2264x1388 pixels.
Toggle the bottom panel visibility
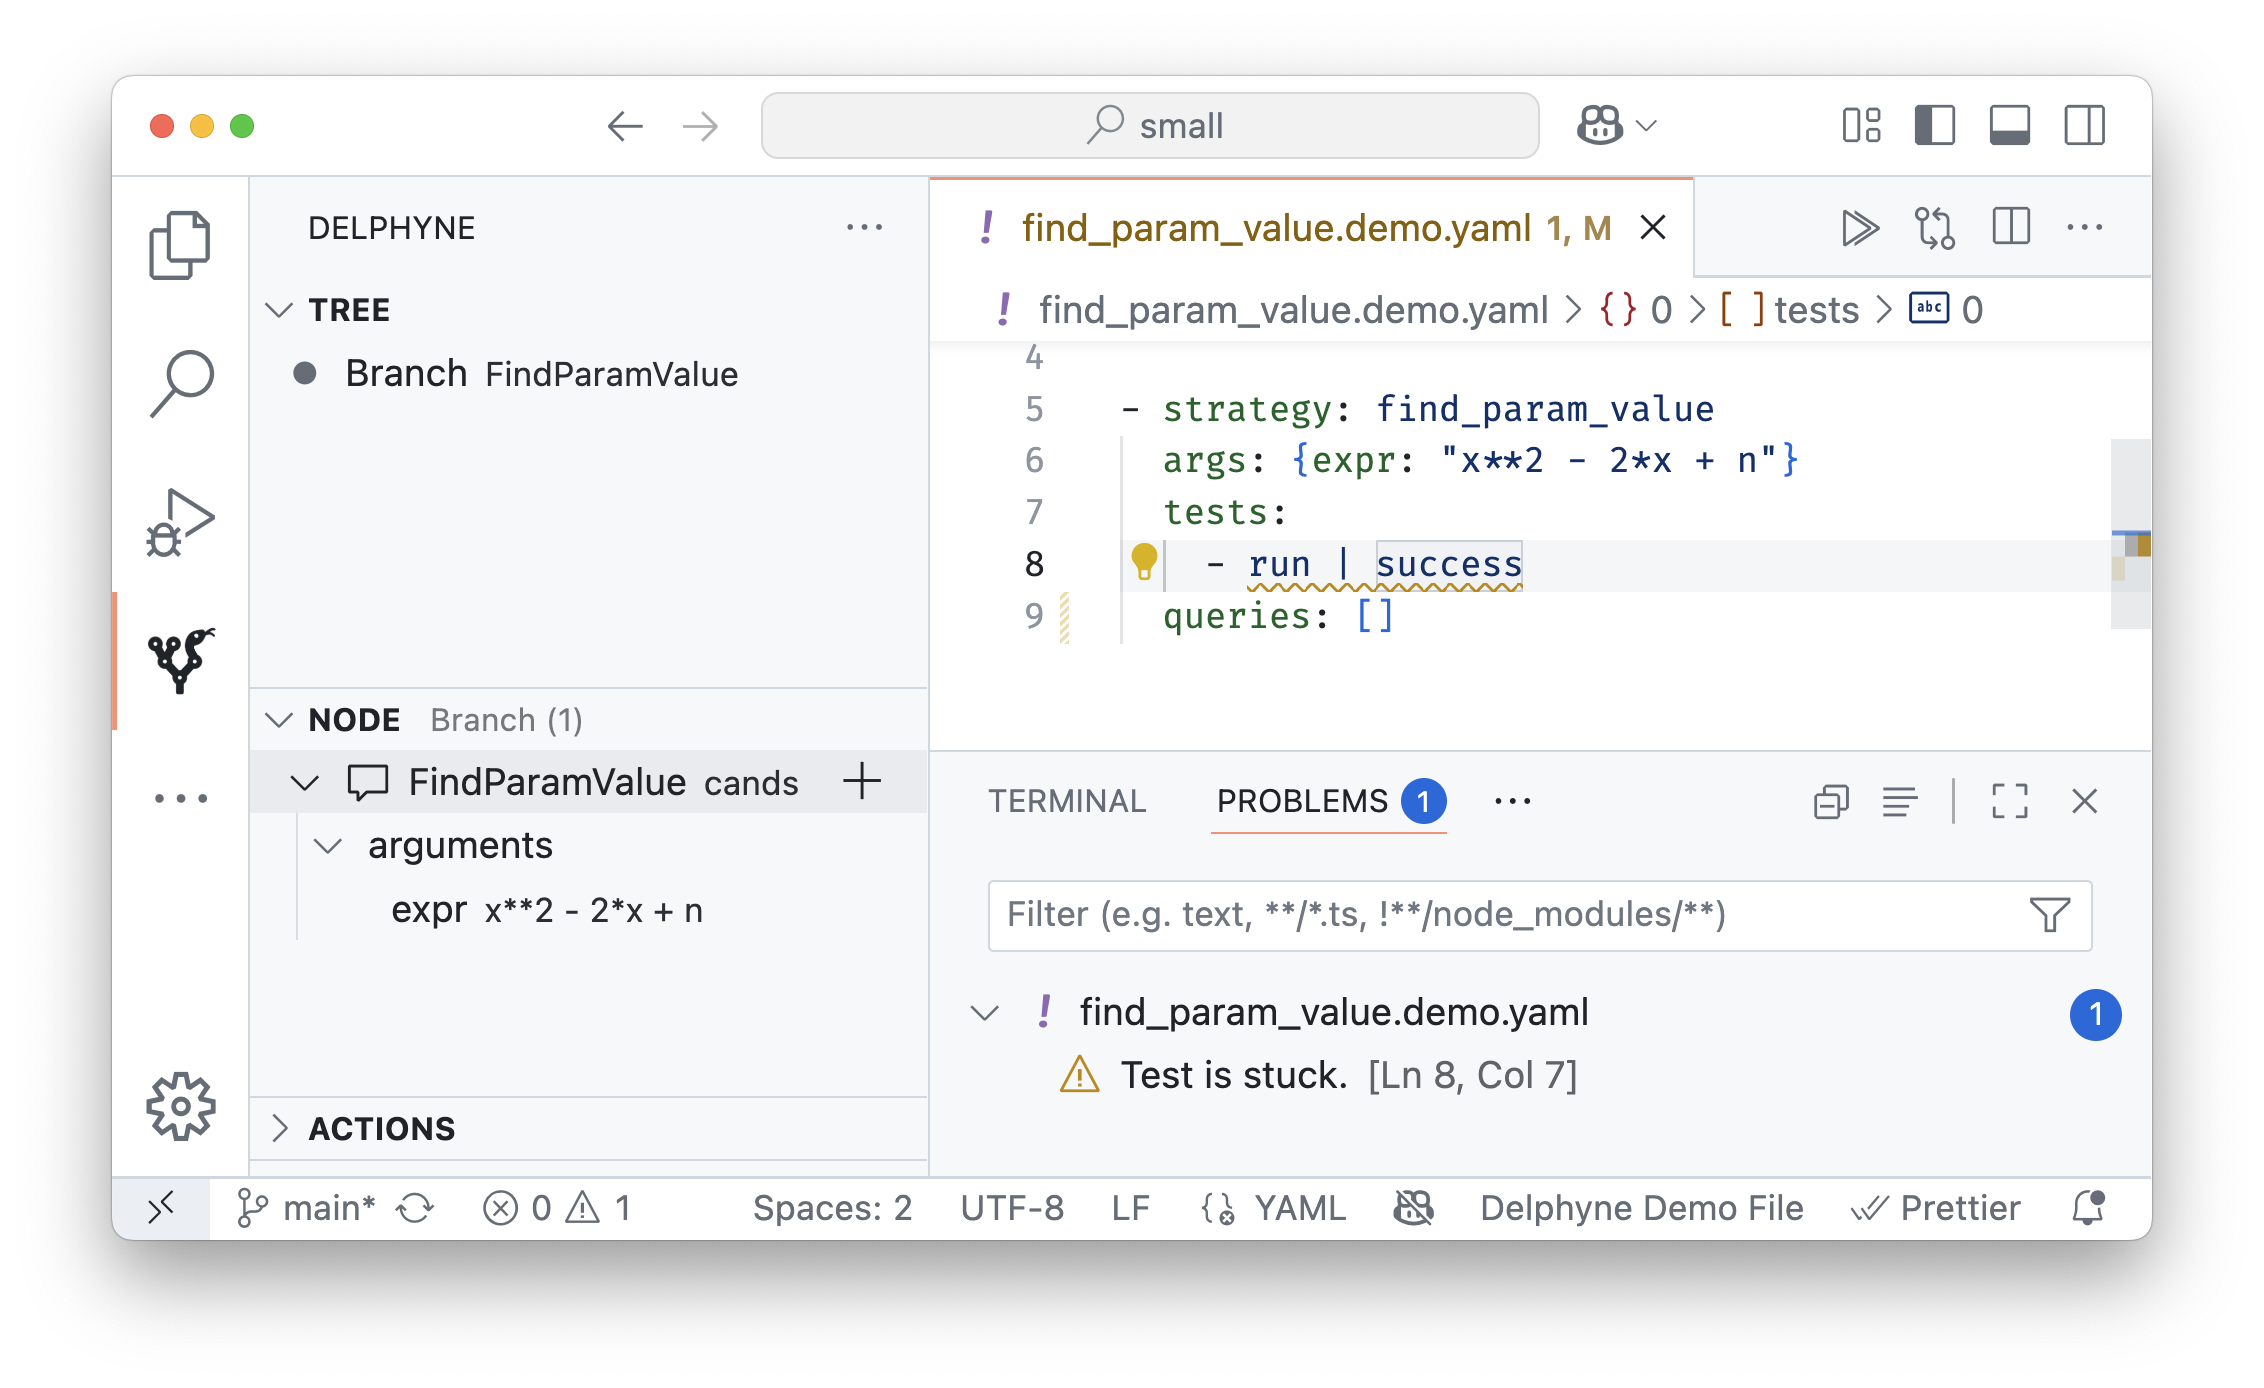(x=2010, y=126)
